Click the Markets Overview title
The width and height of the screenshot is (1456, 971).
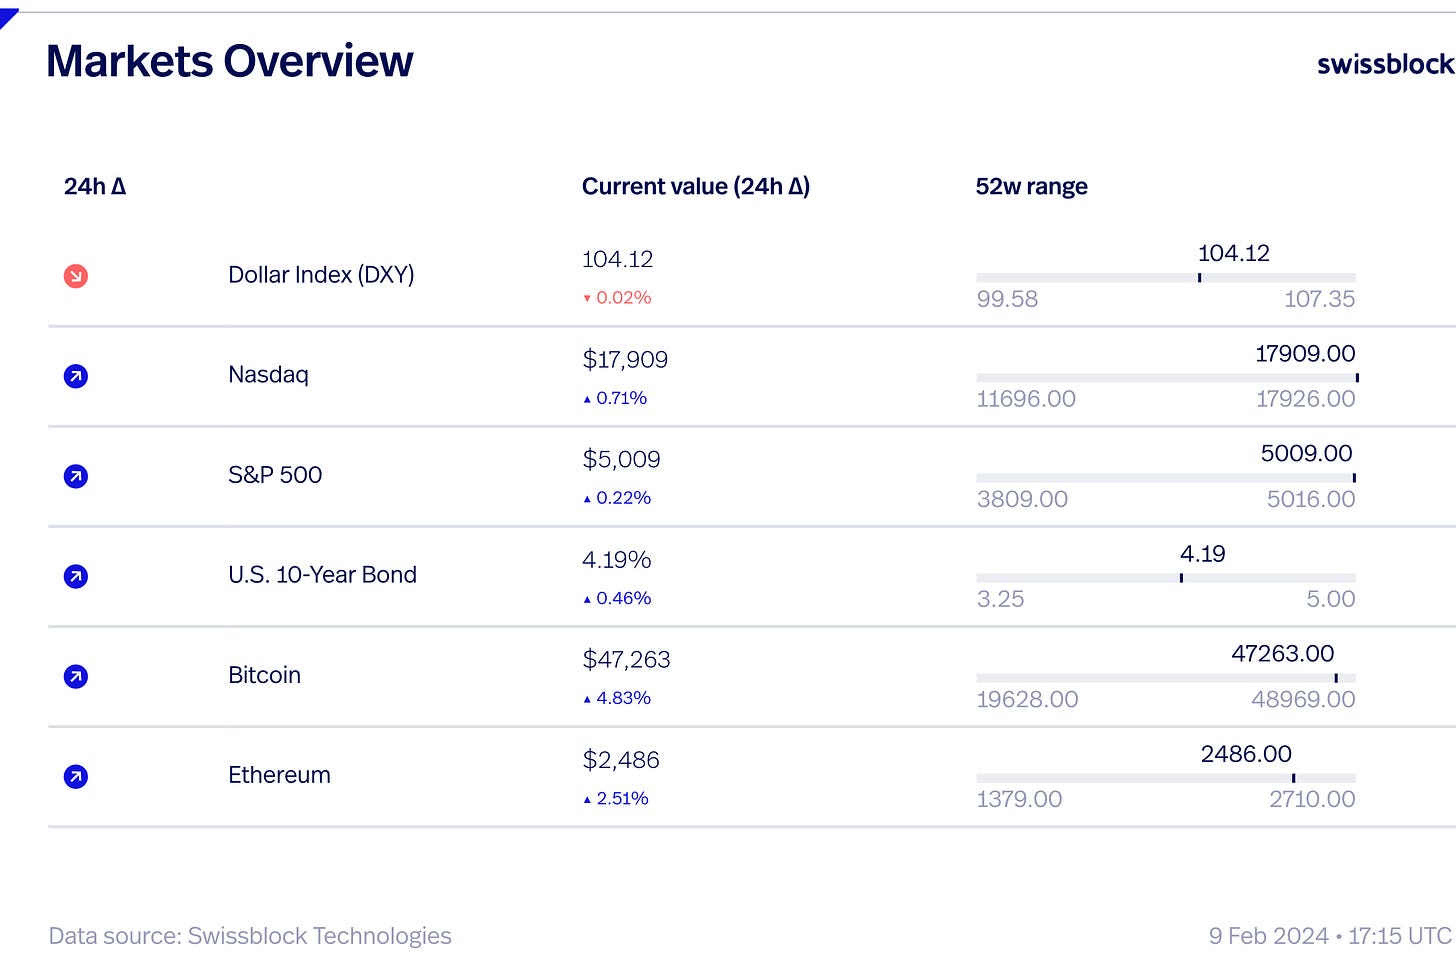click(x=230, y=61)
